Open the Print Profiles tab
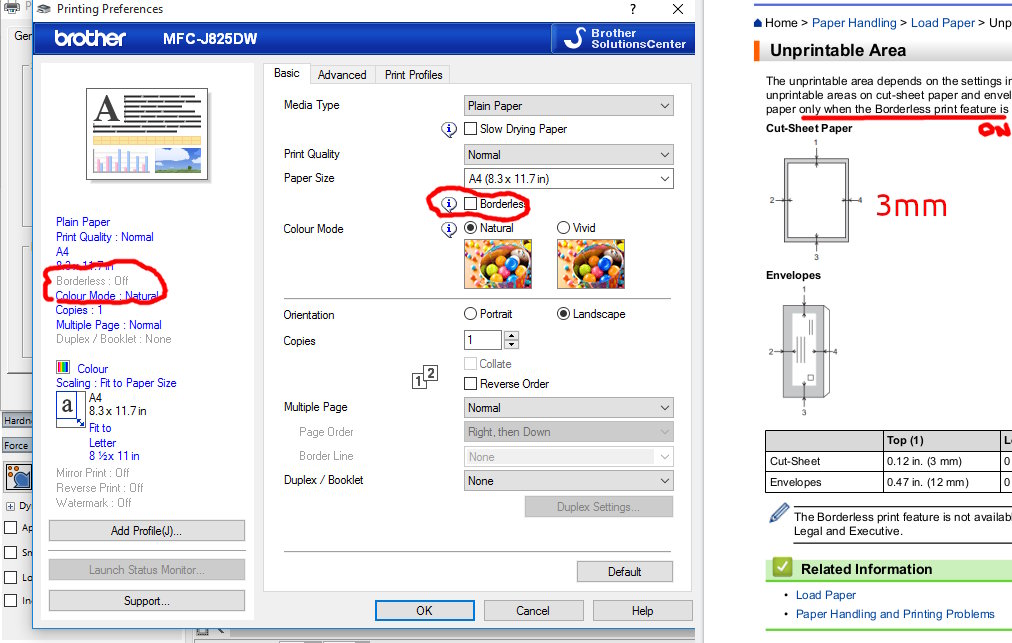The height and width of the screenshot is (643, 1012). pos(414,75)
